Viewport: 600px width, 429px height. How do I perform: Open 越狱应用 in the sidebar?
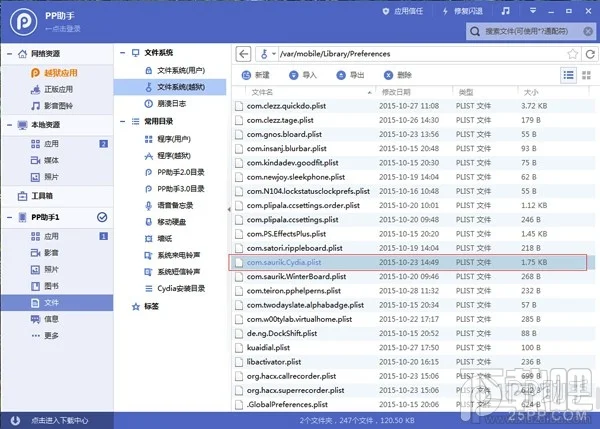[54, 73]
